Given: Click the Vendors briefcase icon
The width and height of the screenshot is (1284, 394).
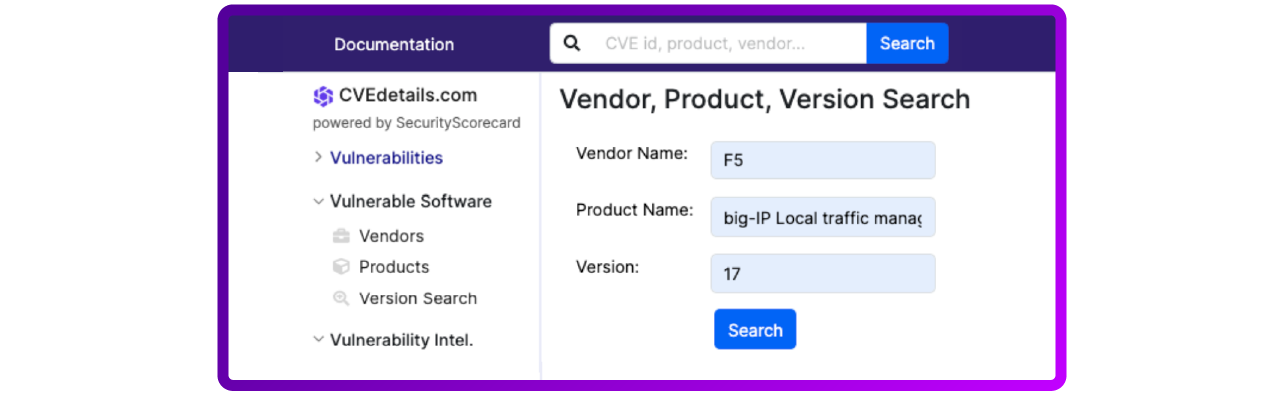Looking at the screenshot, I should coord(341,236).
